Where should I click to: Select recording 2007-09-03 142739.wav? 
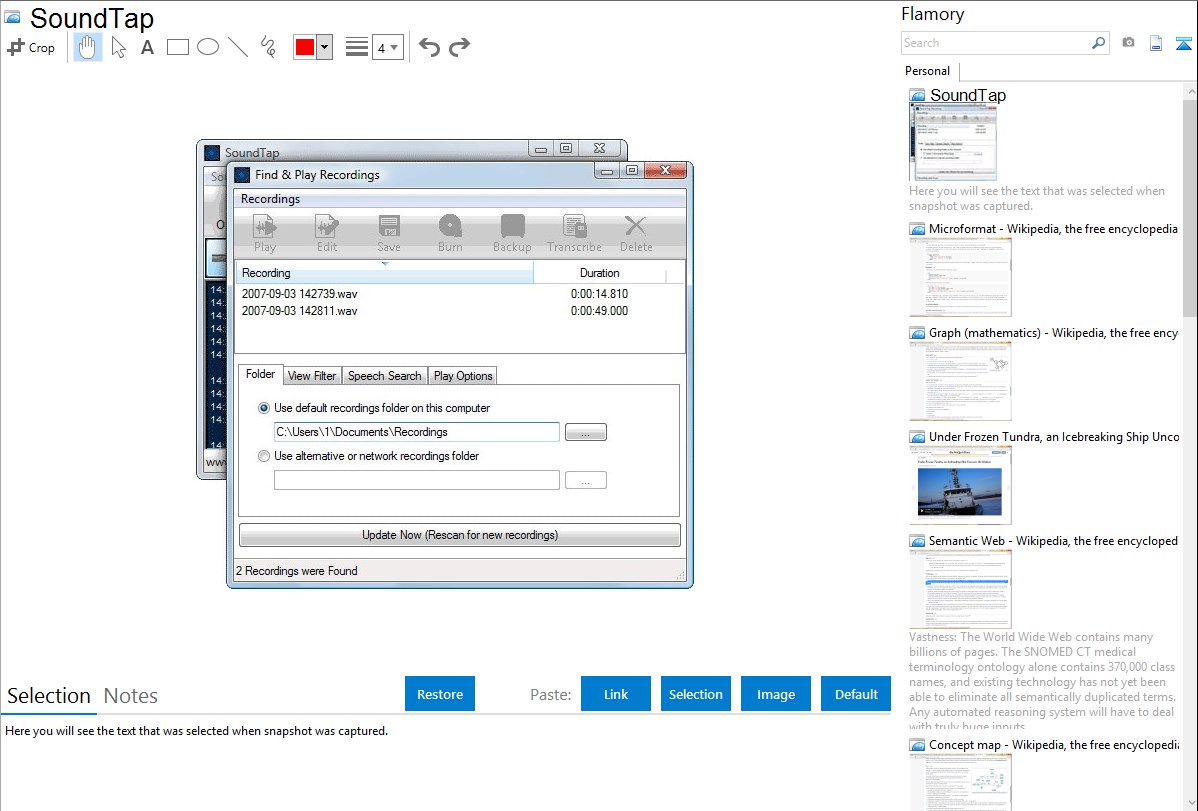pyautogui.click(x=300, y=294)
